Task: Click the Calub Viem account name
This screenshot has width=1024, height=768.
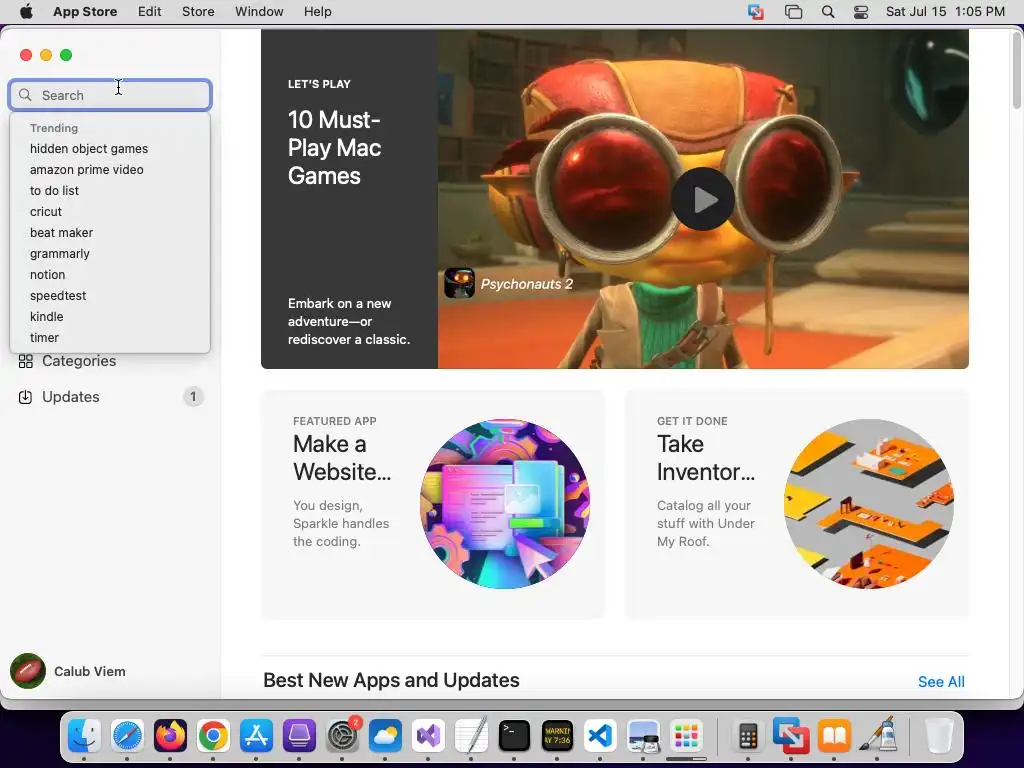Action: tap(89, 671)
